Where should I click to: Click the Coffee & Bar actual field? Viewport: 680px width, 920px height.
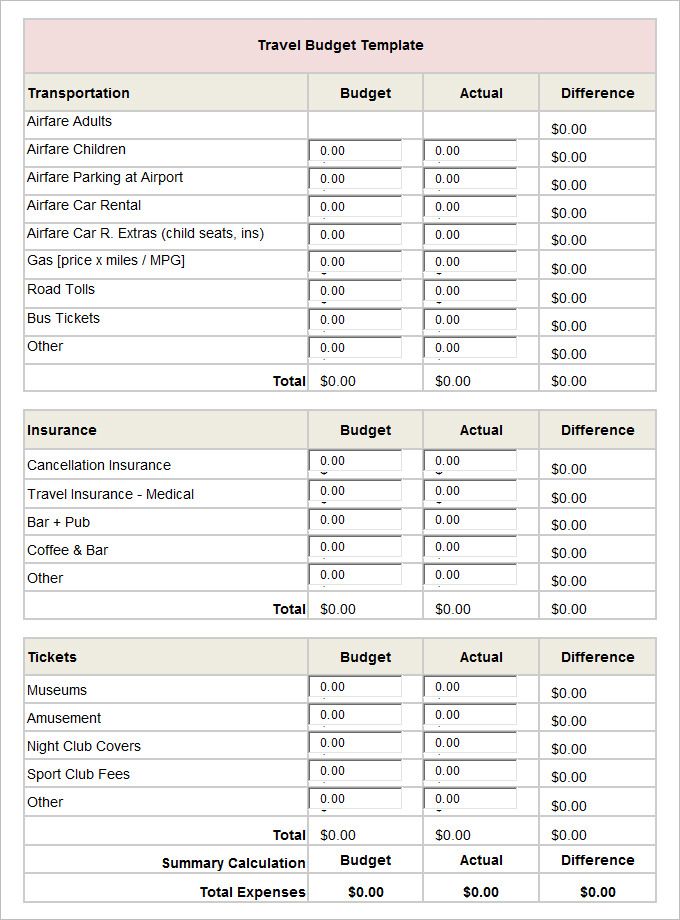(471, 547)
